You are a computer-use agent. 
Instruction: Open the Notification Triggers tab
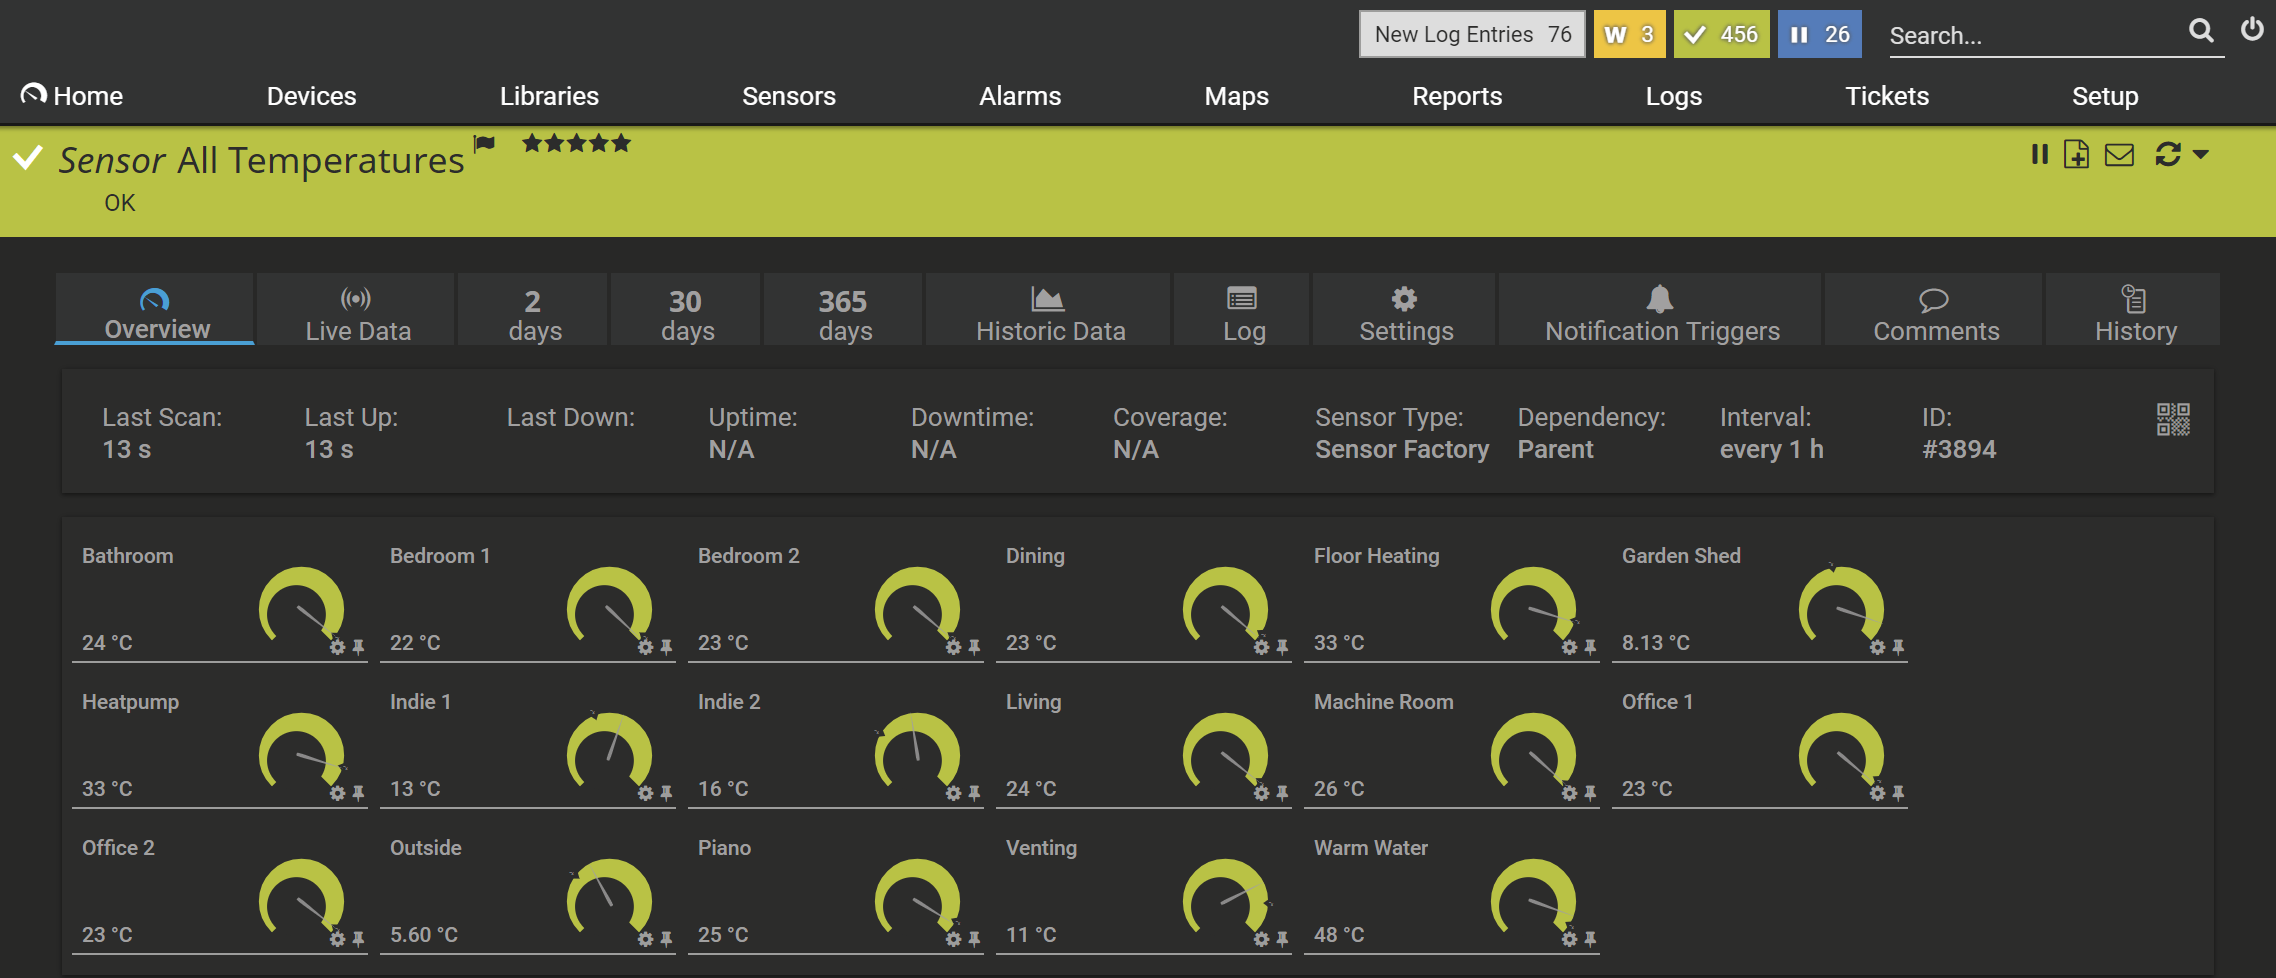click(x=1661, y=314)
